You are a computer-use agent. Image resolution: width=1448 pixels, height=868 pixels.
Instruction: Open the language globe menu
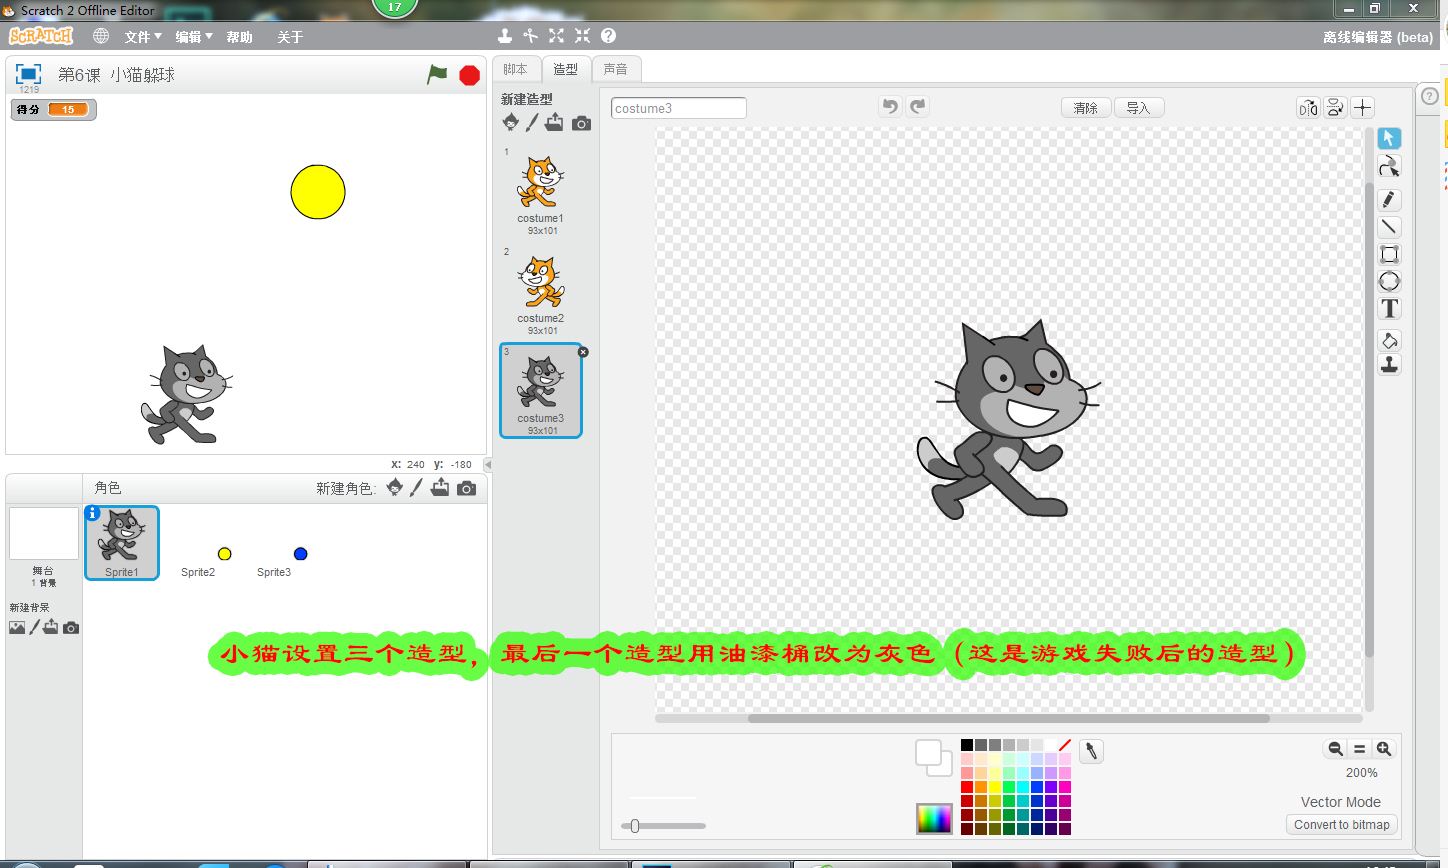101,36
